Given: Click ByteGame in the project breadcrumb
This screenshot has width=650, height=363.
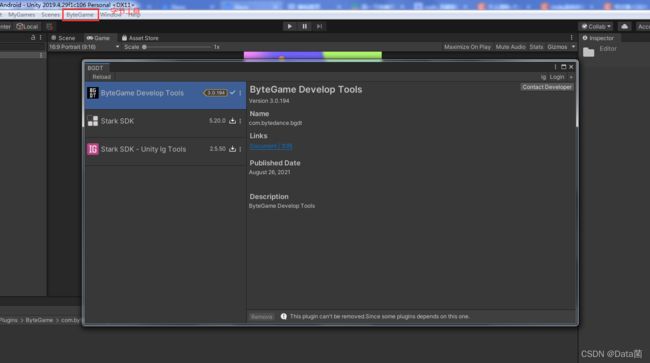Looking at the screenshot, I should point(39,320).
